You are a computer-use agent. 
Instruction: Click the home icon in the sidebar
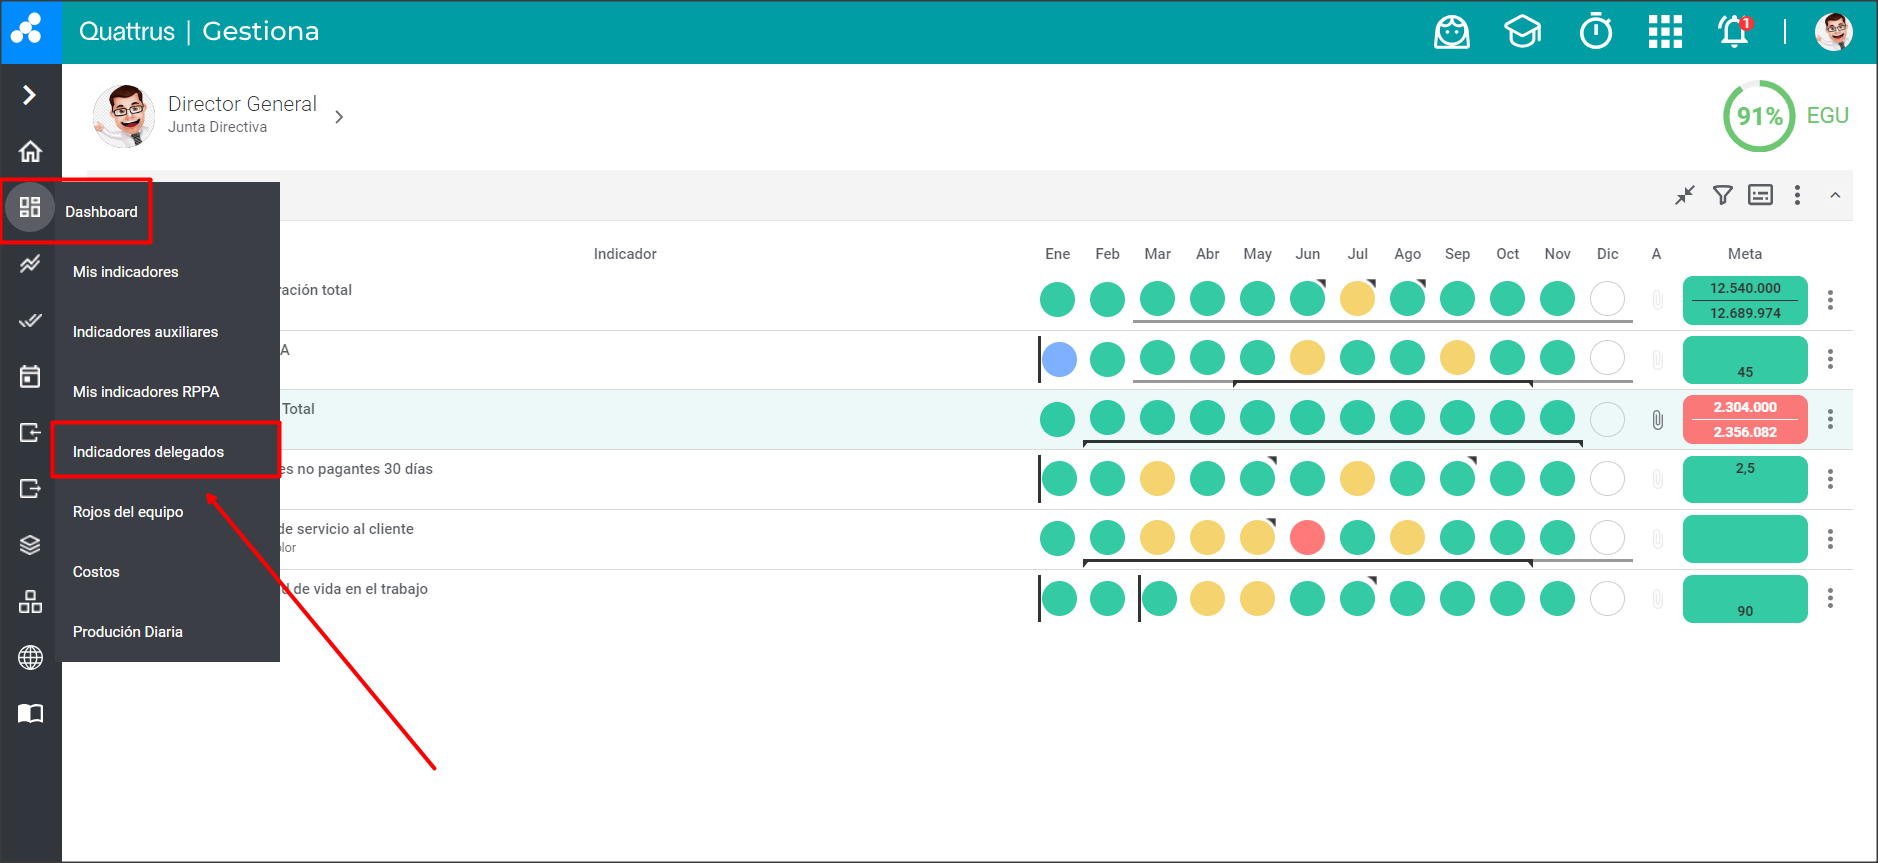click(30, 151)
